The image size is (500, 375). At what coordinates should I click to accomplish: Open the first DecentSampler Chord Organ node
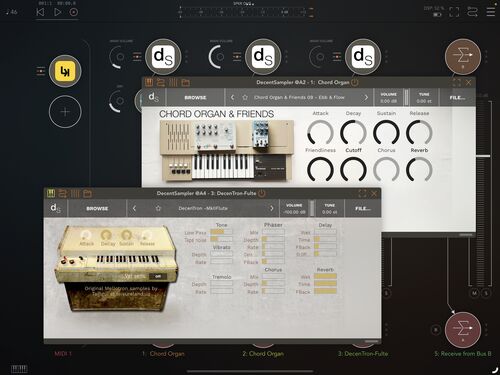(163, 57)
